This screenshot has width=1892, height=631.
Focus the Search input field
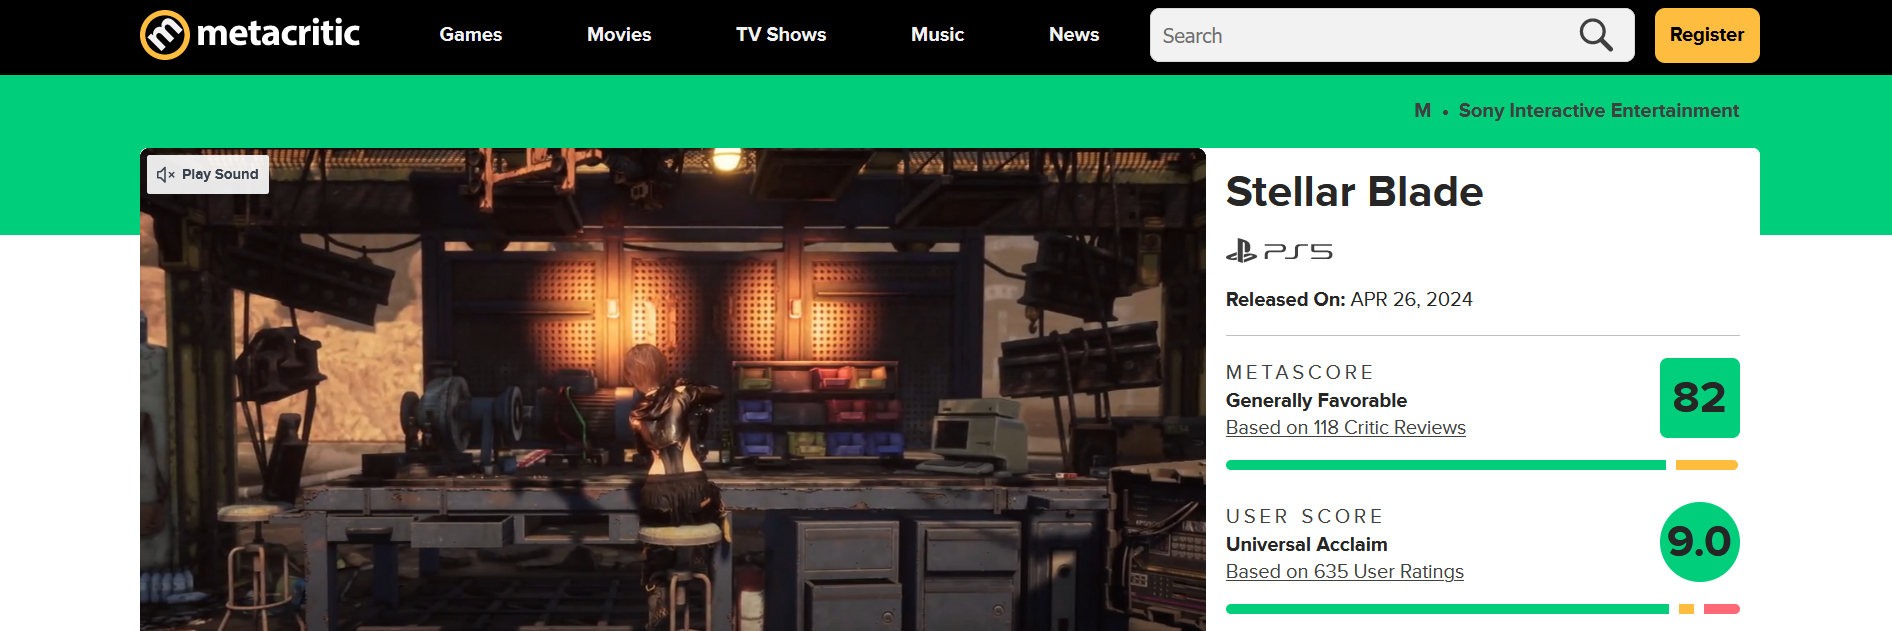(1360, 36)
